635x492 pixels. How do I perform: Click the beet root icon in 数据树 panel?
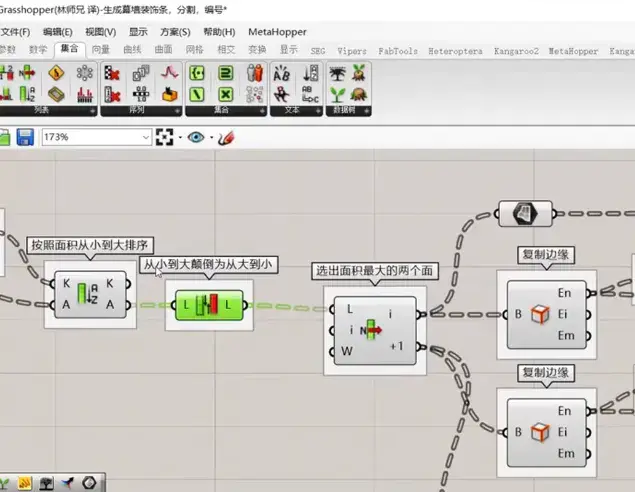pos(359,73)
